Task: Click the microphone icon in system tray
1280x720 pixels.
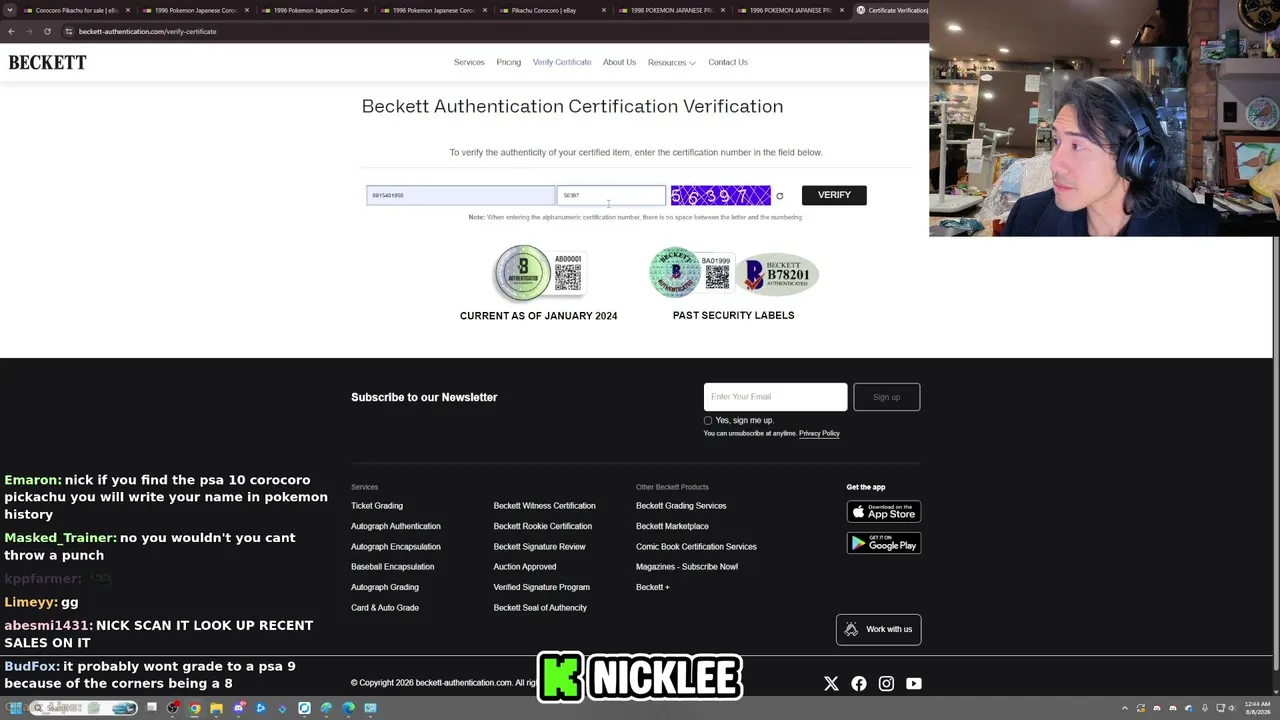Action: tap(1205, 708)
